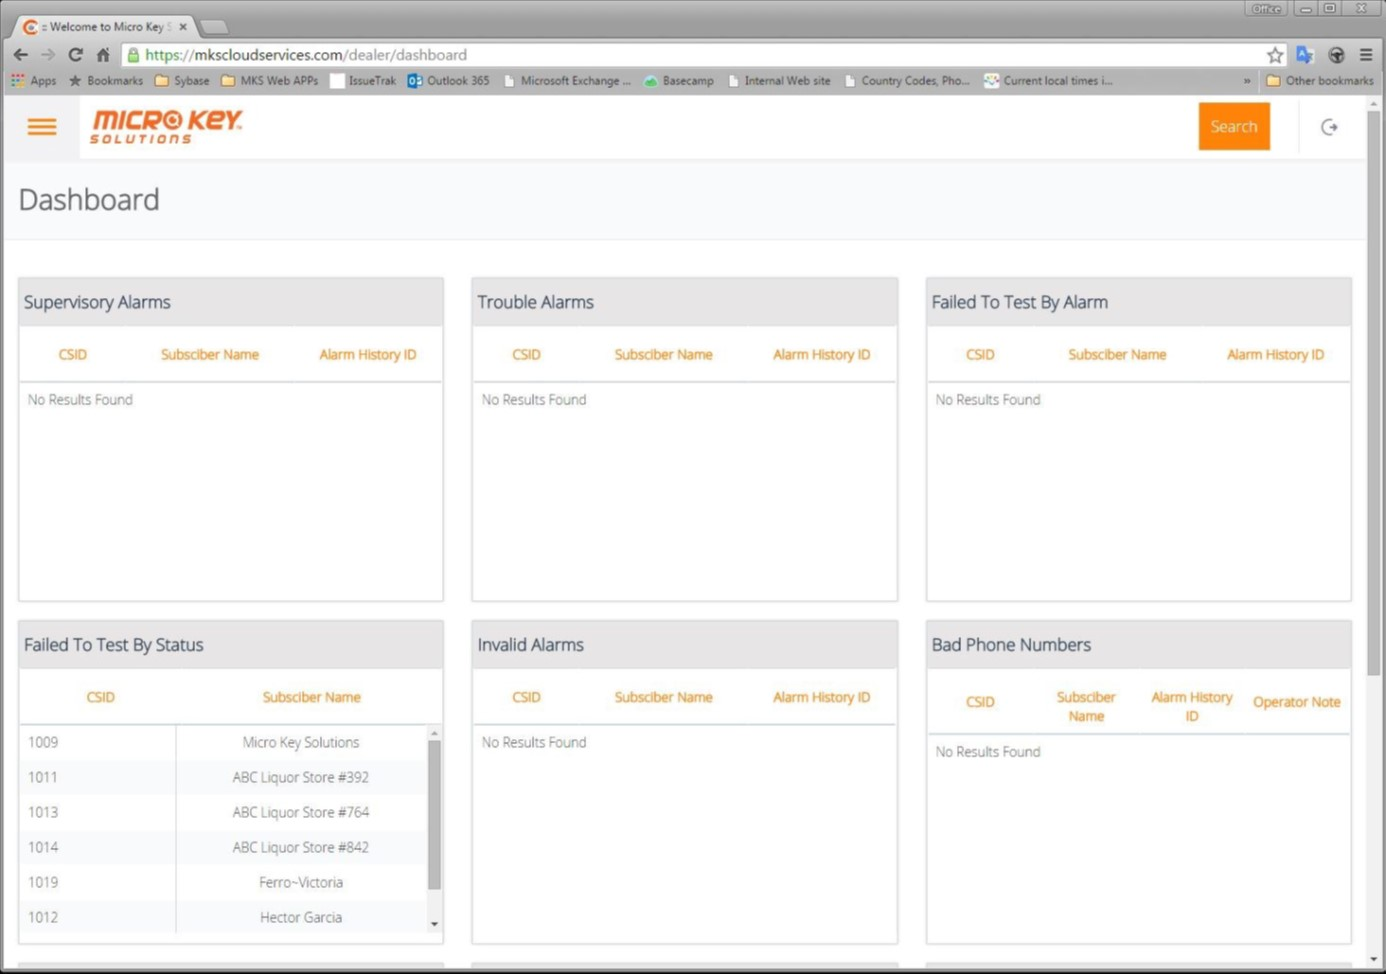Expand the bookmarks overflow chevron

(x=1247, y=81)
